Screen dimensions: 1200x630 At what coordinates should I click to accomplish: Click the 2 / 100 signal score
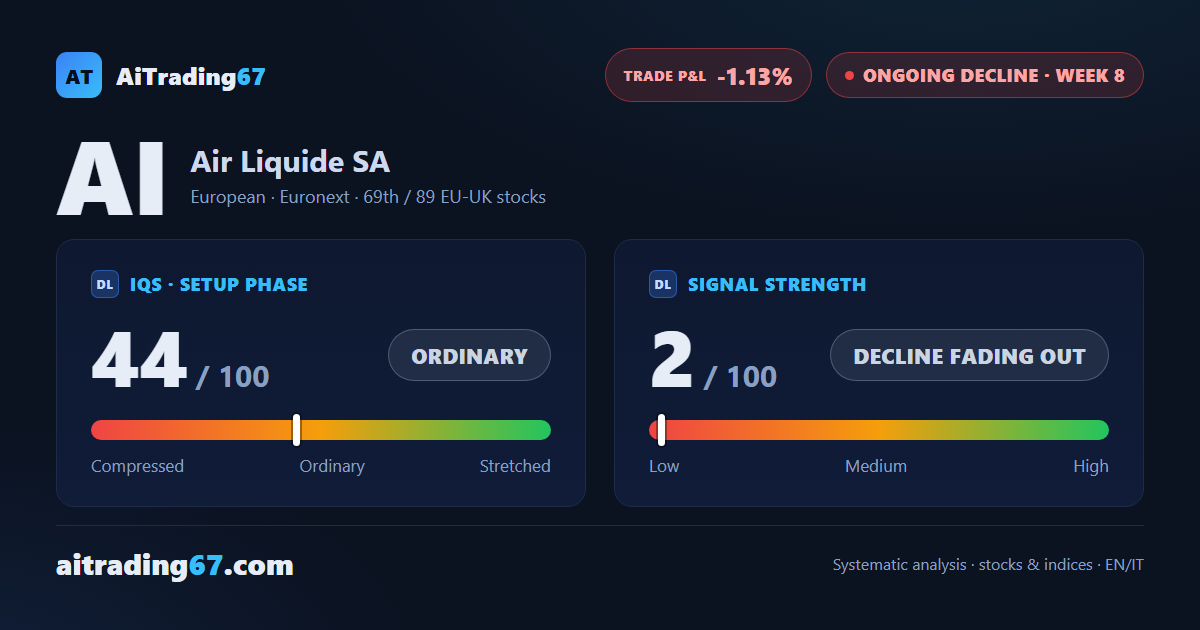point(713,362)
